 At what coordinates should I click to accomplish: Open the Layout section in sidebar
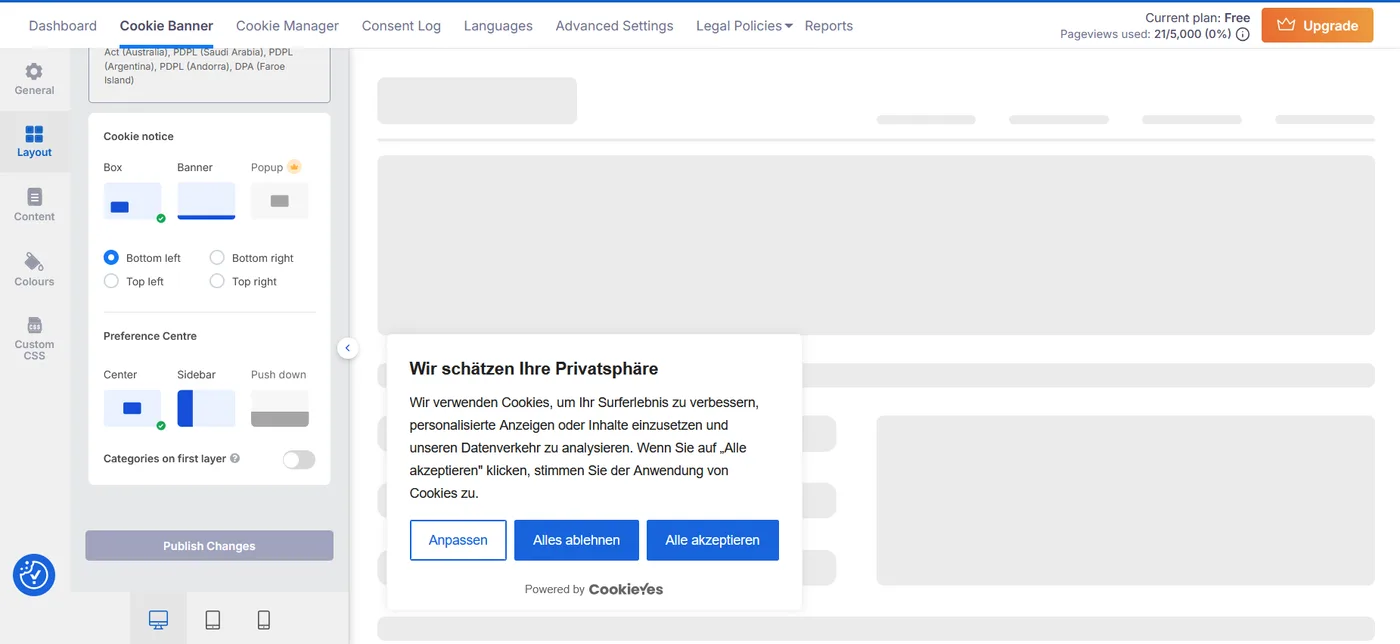pyautogui.click(x=34, y=141)
